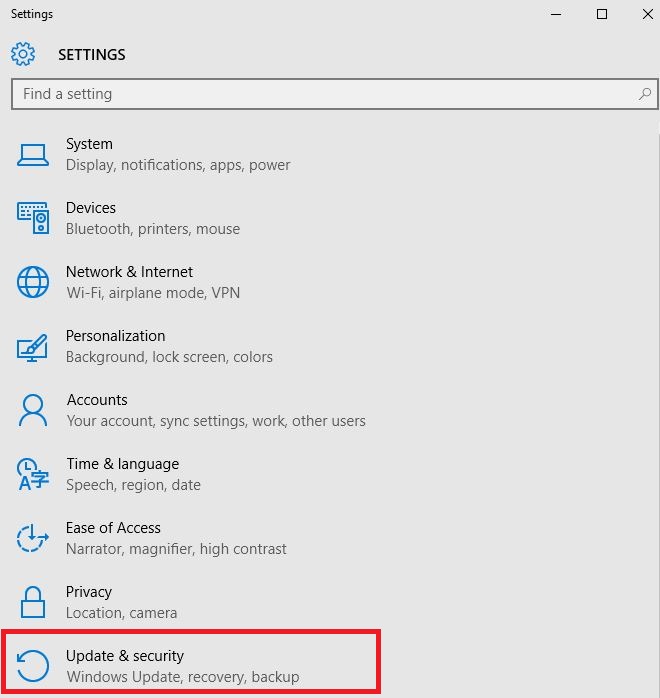This screenshot has width=660, height=698.
Task: Open the Devices settings title
Action: click(x=91, y=208)
